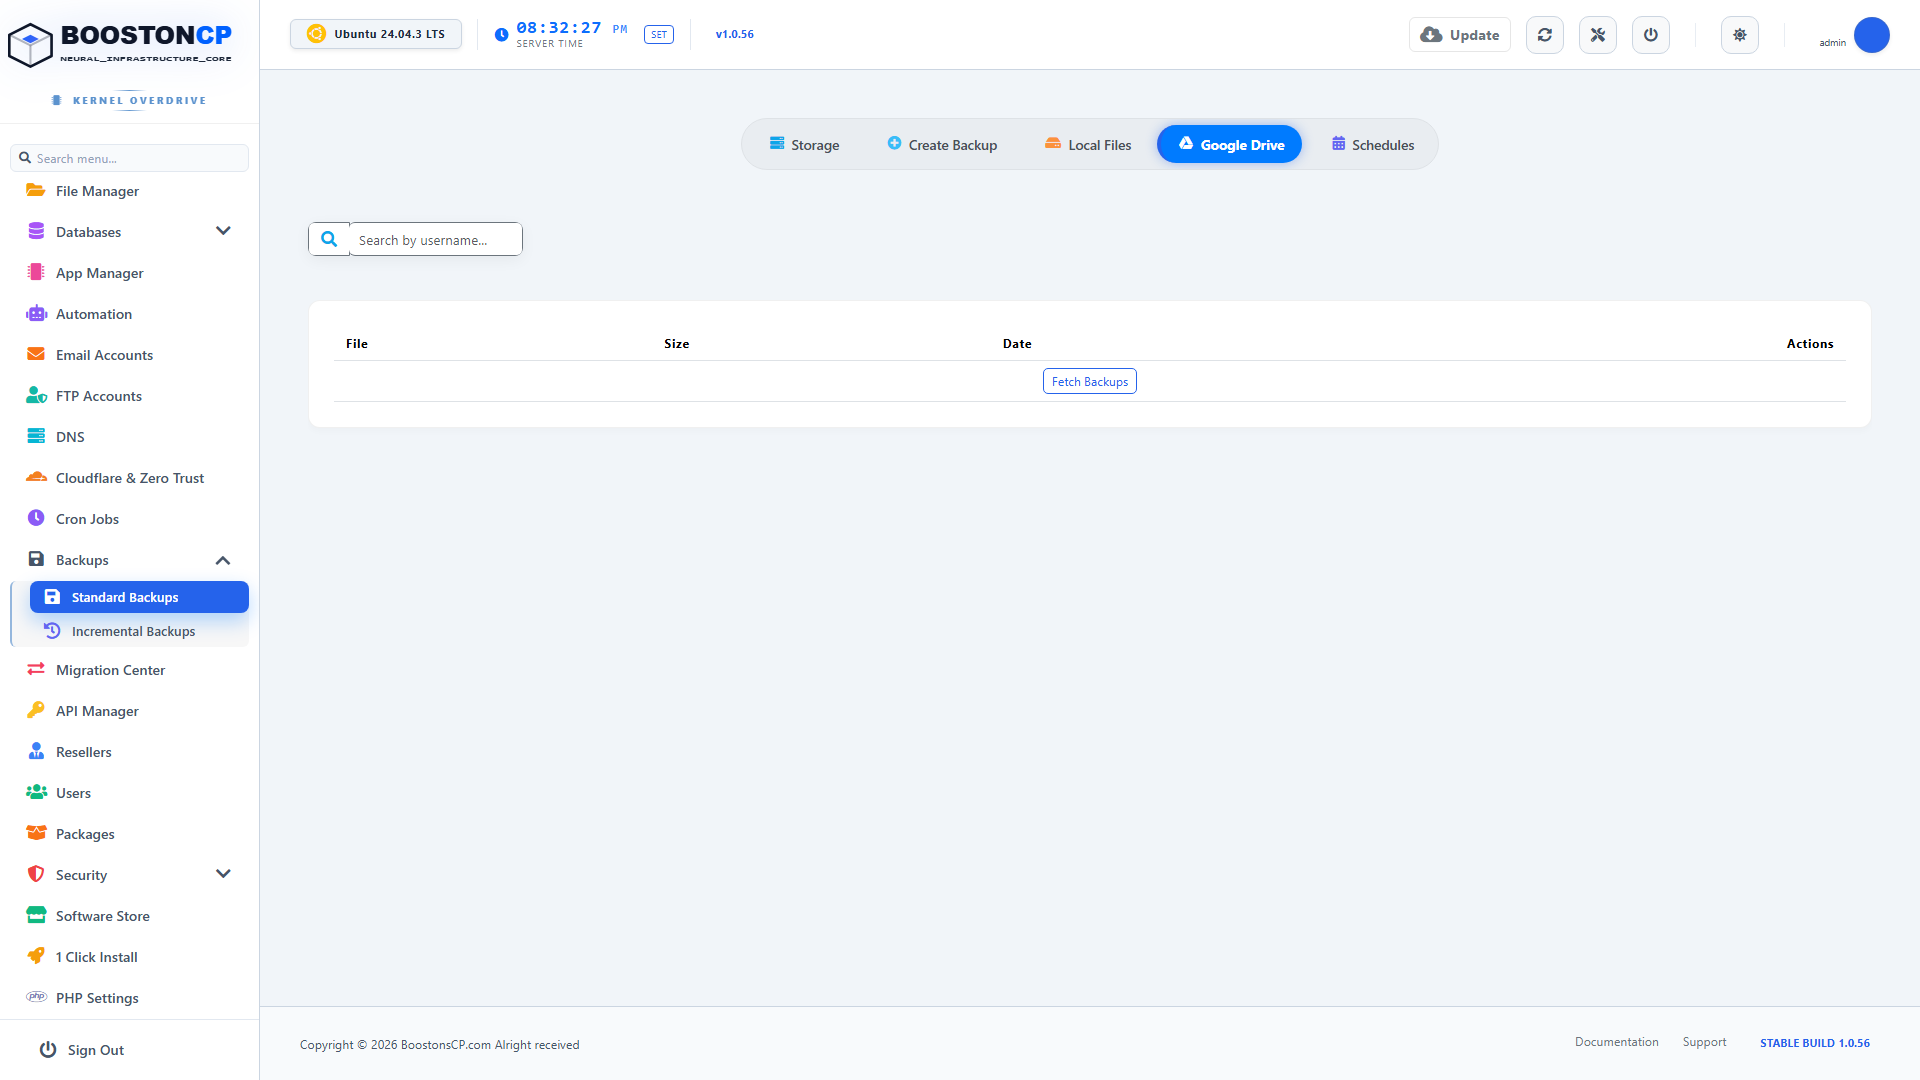Collapse the Backups menu chevron
Screen dimensions: 1920x1080
[x=223, y=560]
